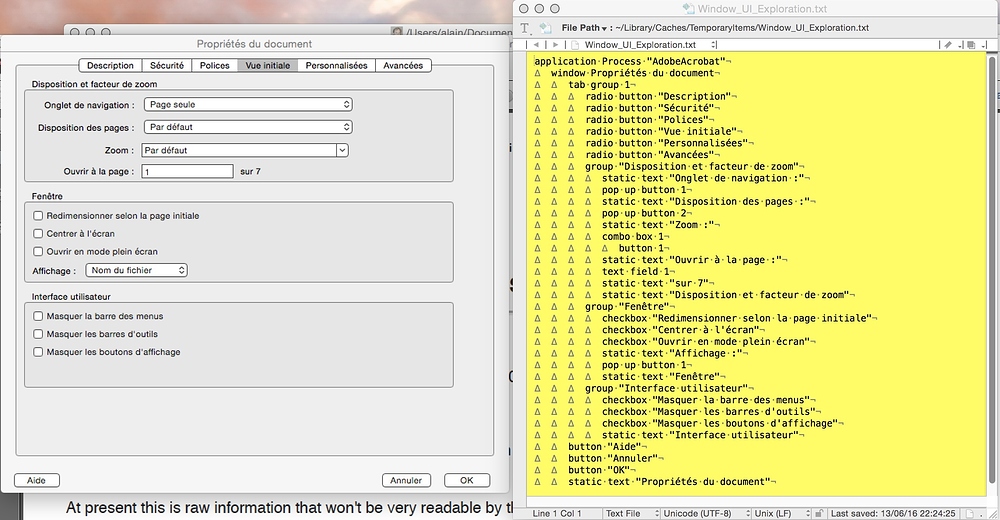This screenshot has width=1000, height=520.
Task: Click inside the Ouvrir à la page field
Action: [x=188, y=172]
